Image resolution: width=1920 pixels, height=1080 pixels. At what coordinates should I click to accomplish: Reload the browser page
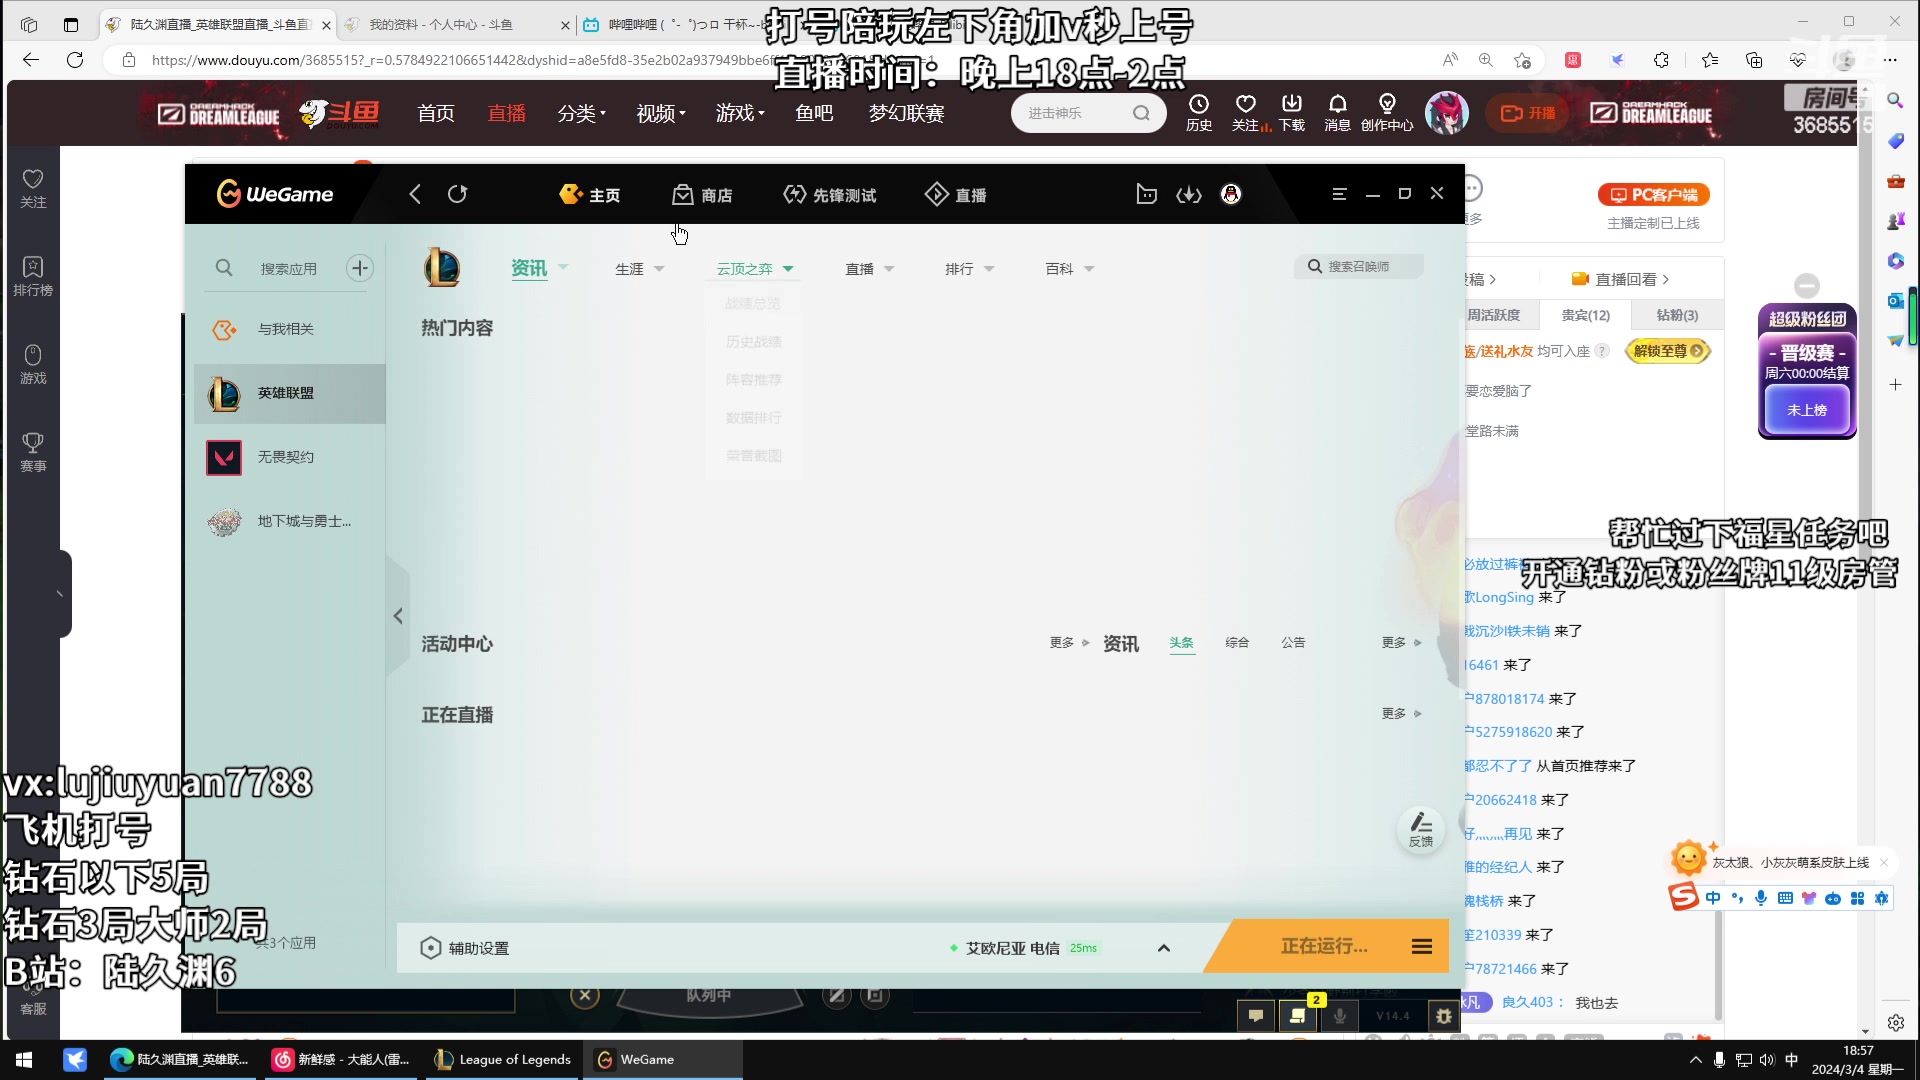click(75, 60)
